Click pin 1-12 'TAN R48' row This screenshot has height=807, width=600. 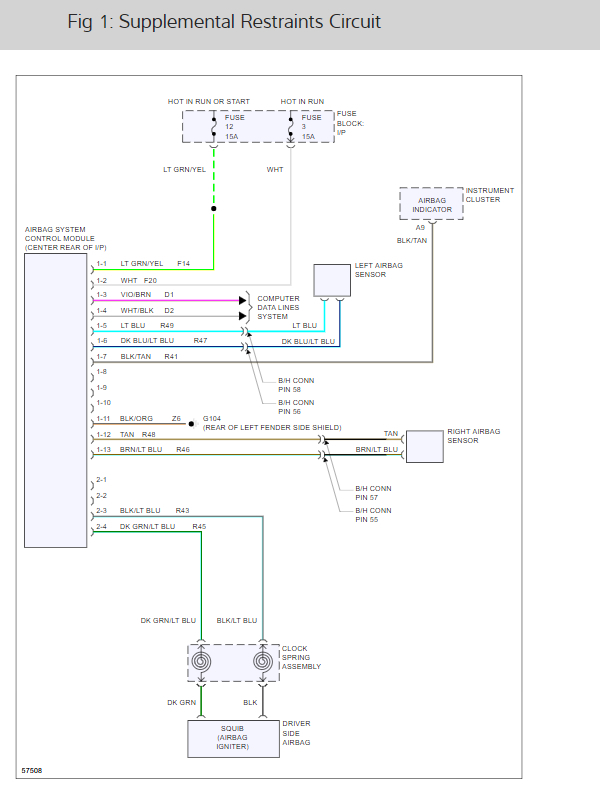point(126,434)
